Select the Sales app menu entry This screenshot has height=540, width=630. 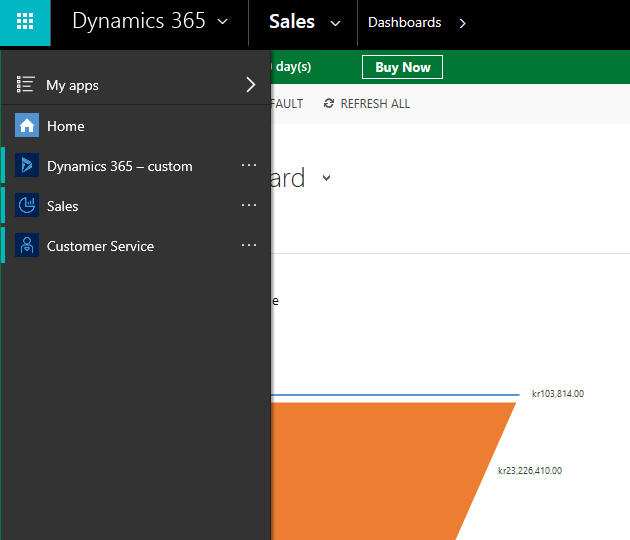pyautogui.click(x=63, y=206)
